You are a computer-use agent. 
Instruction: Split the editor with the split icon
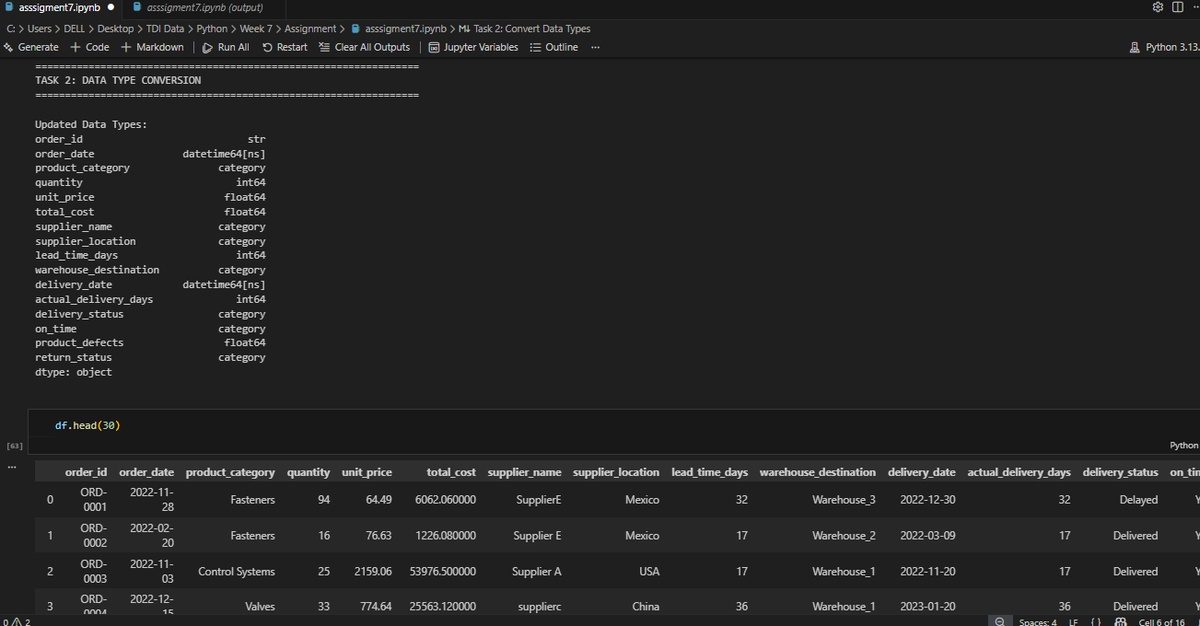(x=1178, y=8)
